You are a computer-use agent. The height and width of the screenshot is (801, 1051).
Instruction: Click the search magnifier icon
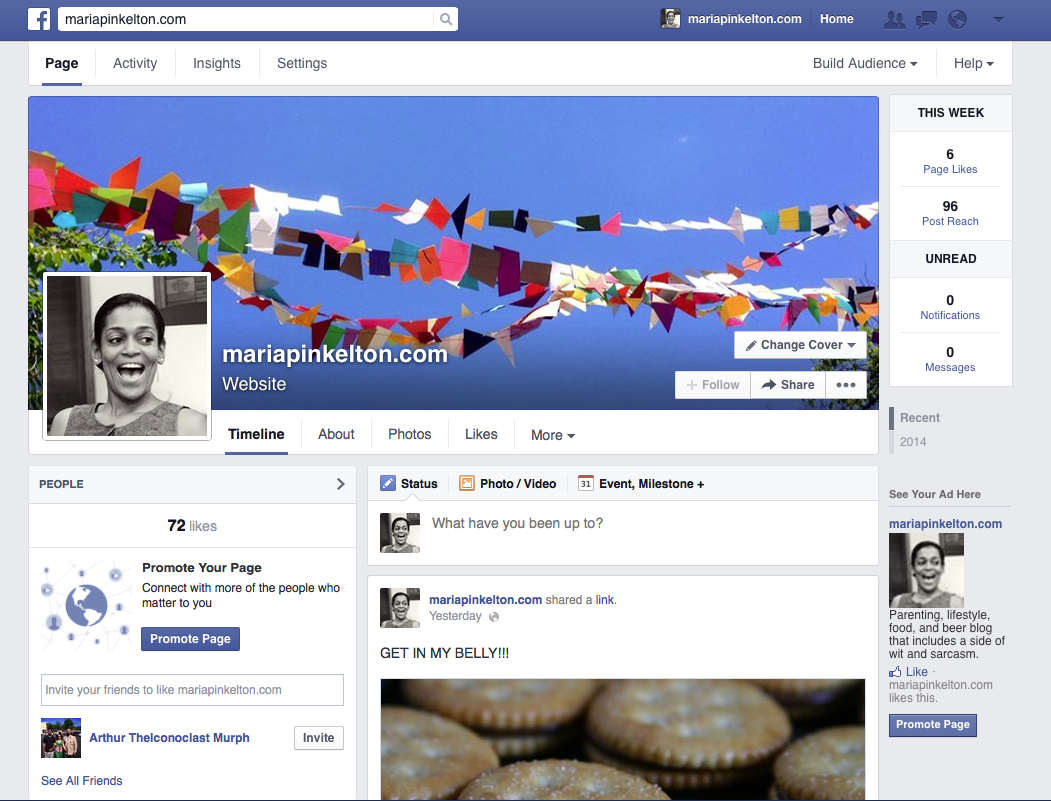(x=445, y=19)
